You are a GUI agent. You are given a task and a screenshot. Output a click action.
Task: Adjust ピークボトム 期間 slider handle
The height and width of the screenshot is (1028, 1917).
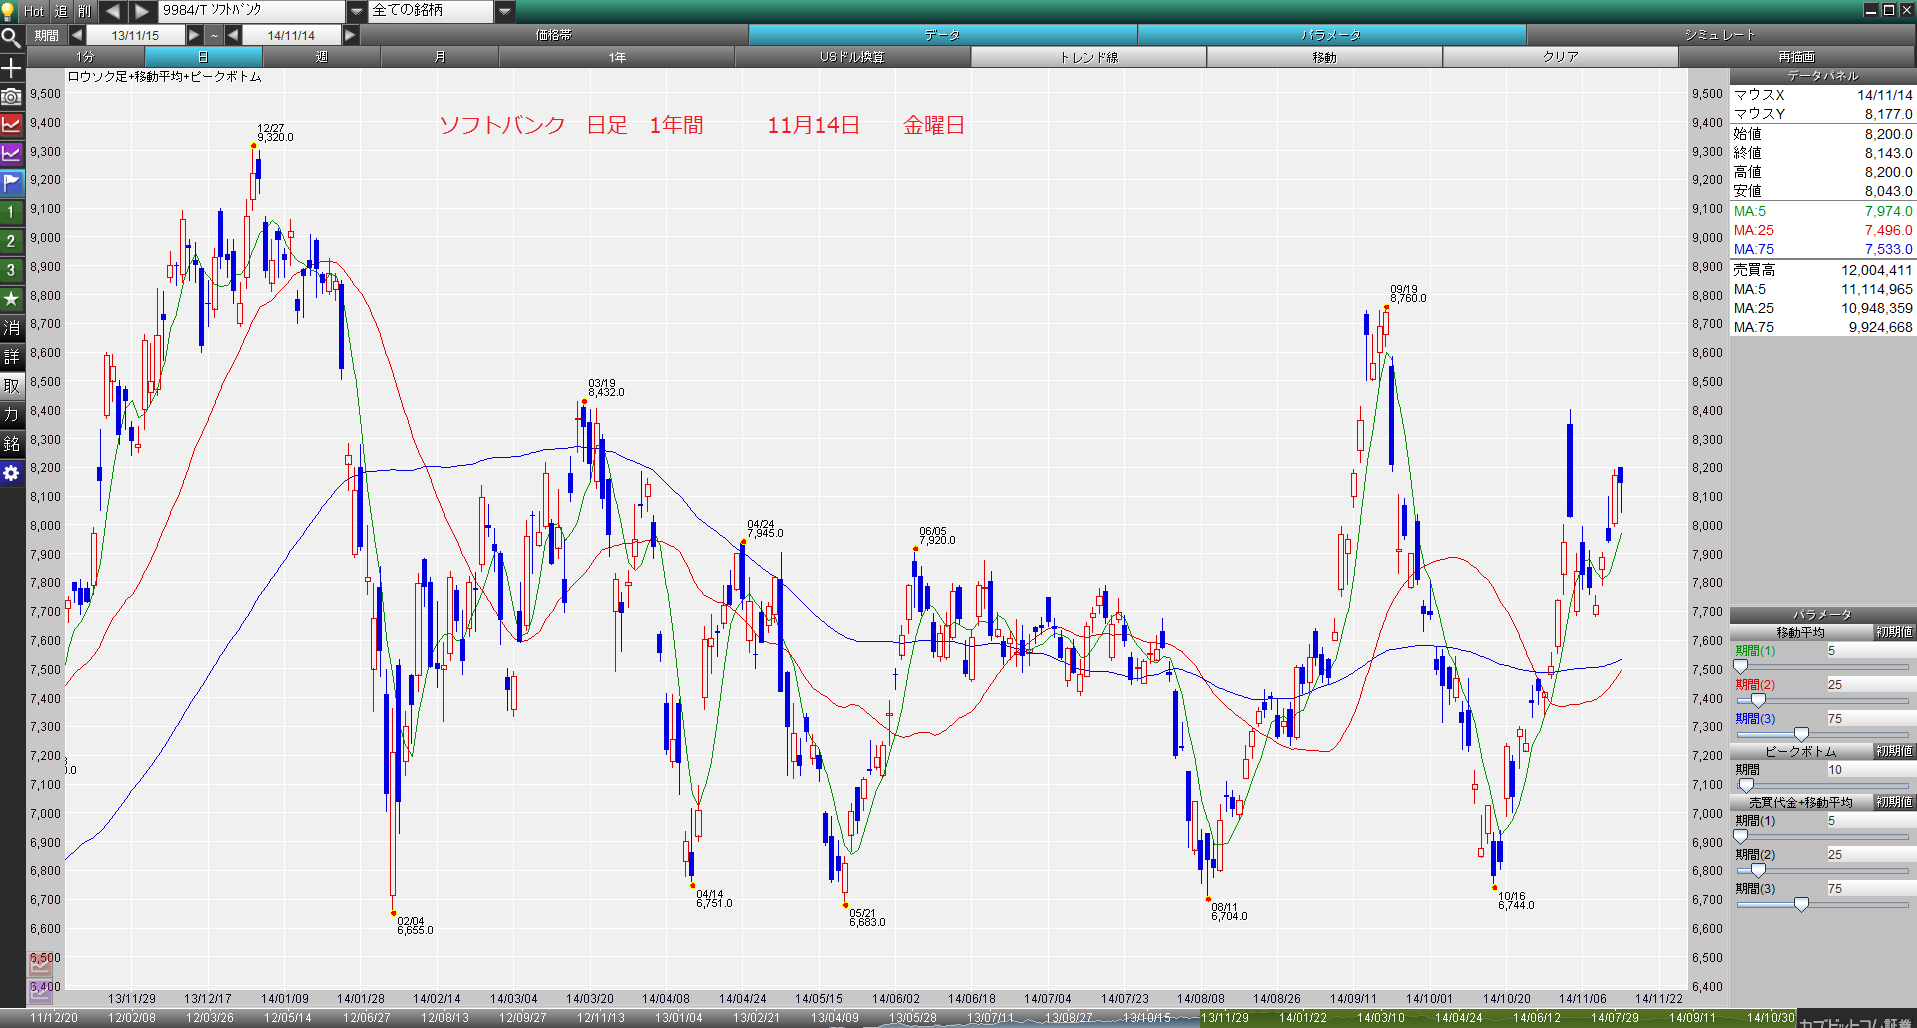1746,785
